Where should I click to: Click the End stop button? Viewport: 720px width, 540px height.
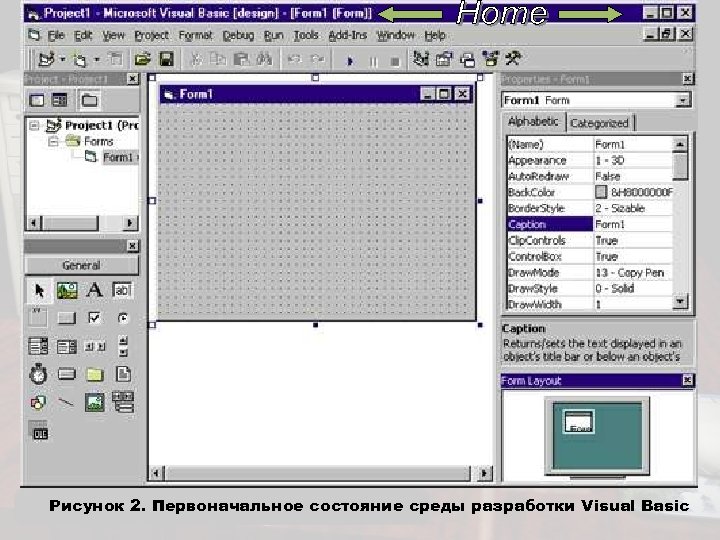(x=395, y=61)
